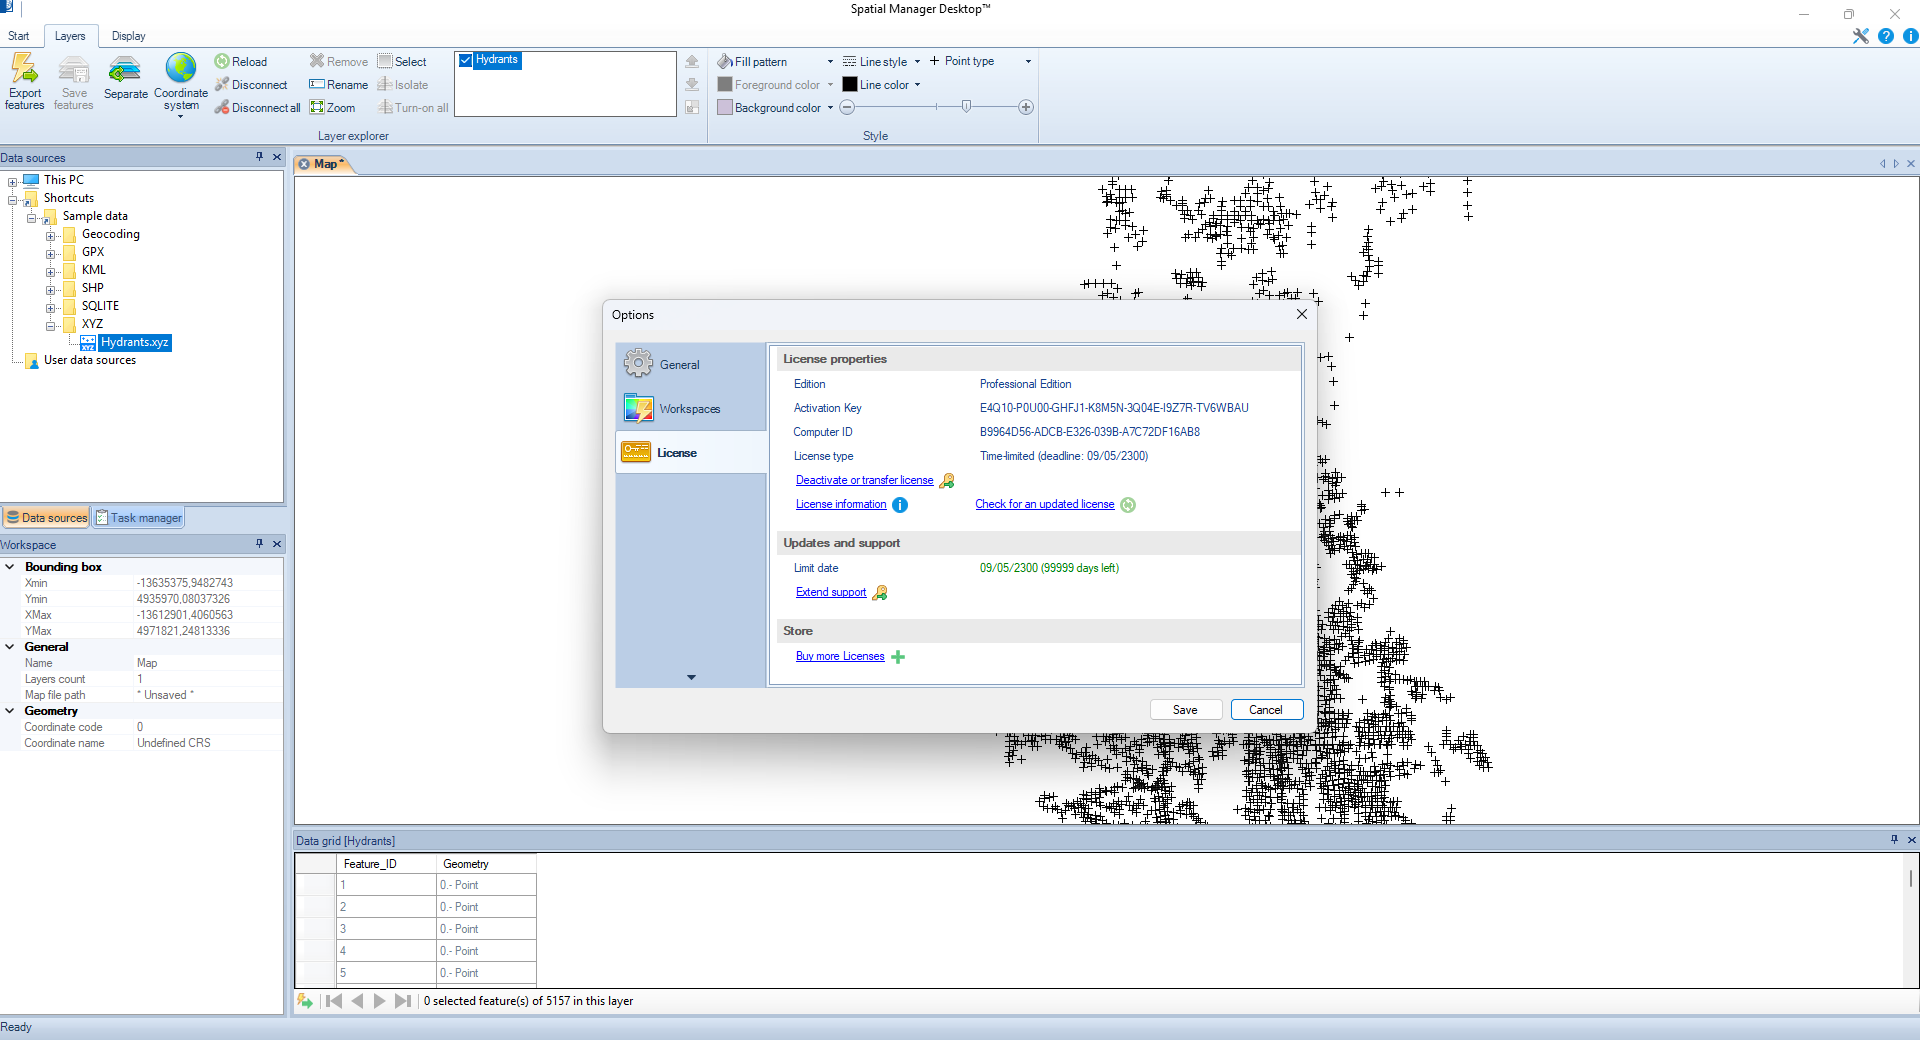Move layer up arrow icon
The width and height of the screenshot is (1920, 1040).
tap(692, 61)
